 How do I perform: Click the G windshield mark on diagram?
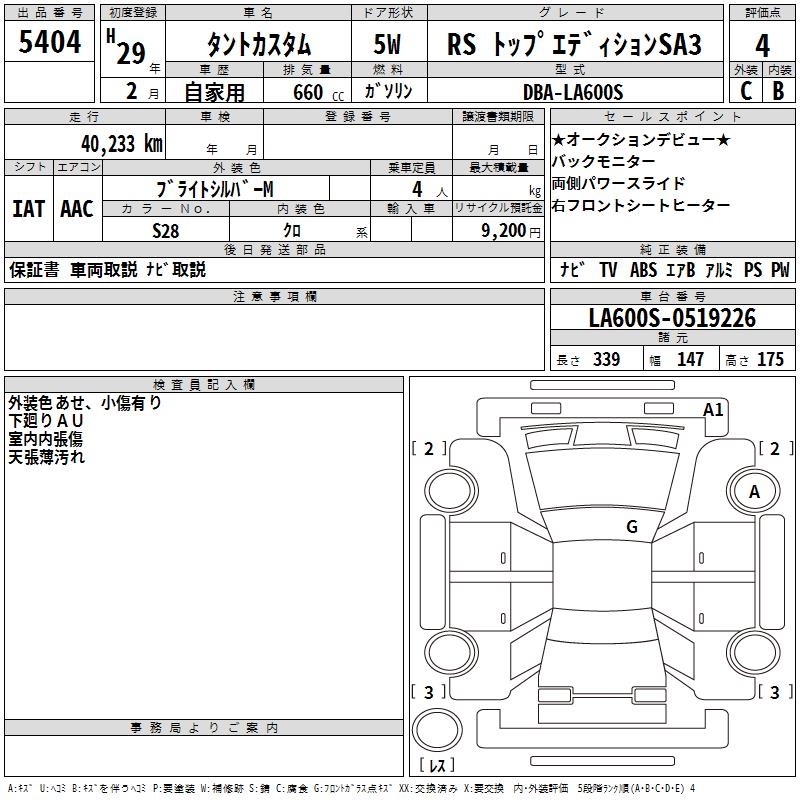point(632,527)
